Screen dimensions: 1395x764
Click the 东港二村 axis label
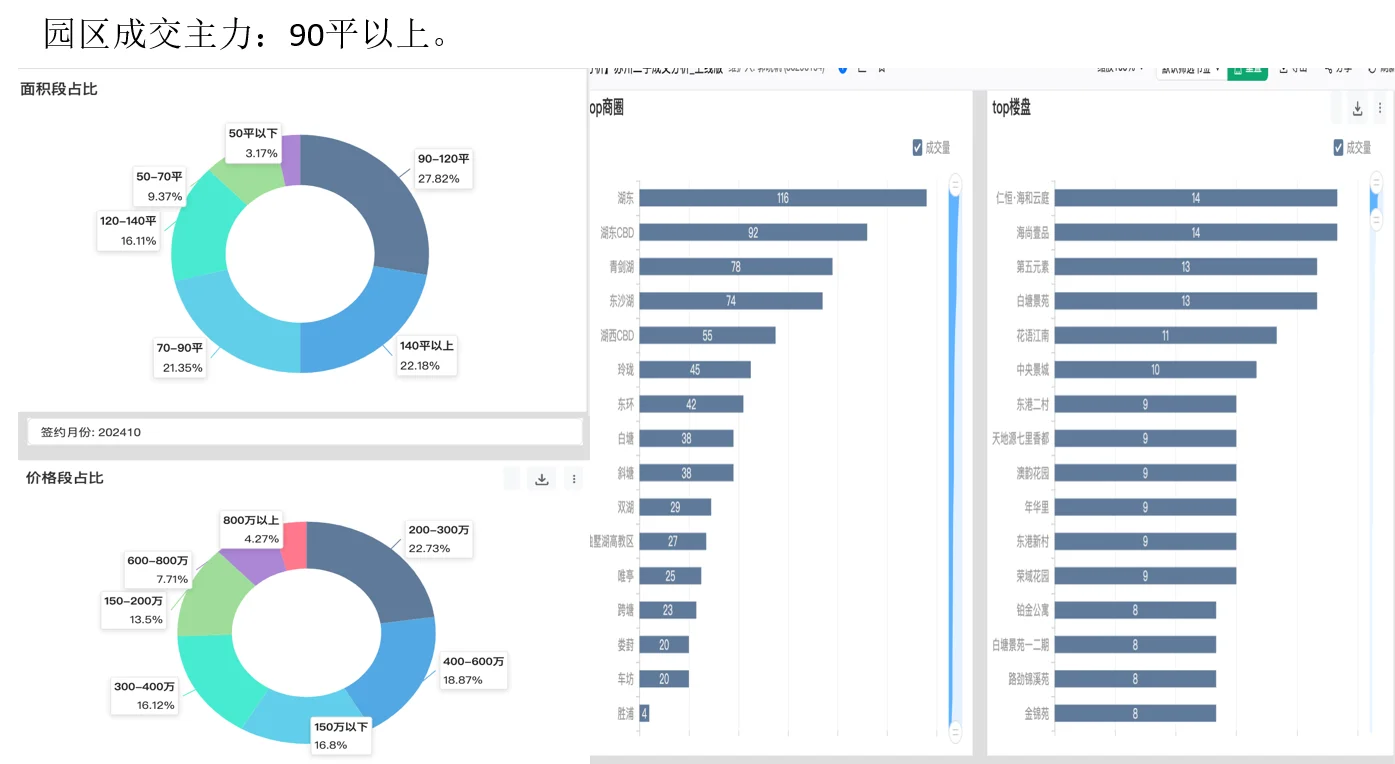1033,404
